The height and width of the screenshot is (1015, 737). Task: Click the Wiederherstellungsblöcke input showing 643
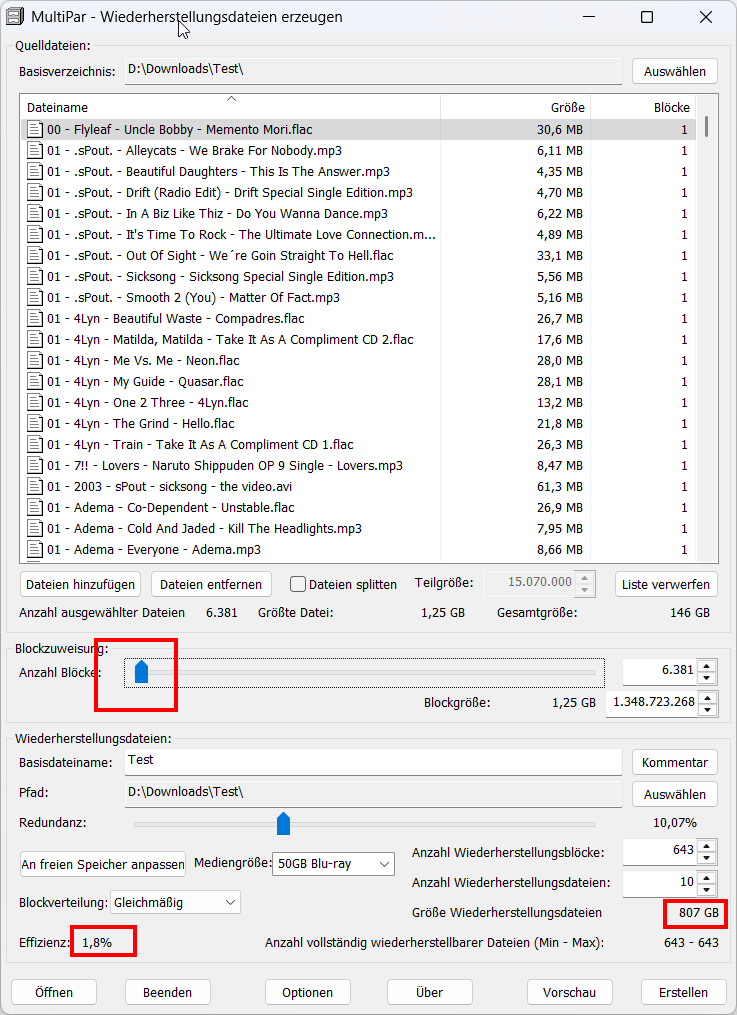(661, 851)
